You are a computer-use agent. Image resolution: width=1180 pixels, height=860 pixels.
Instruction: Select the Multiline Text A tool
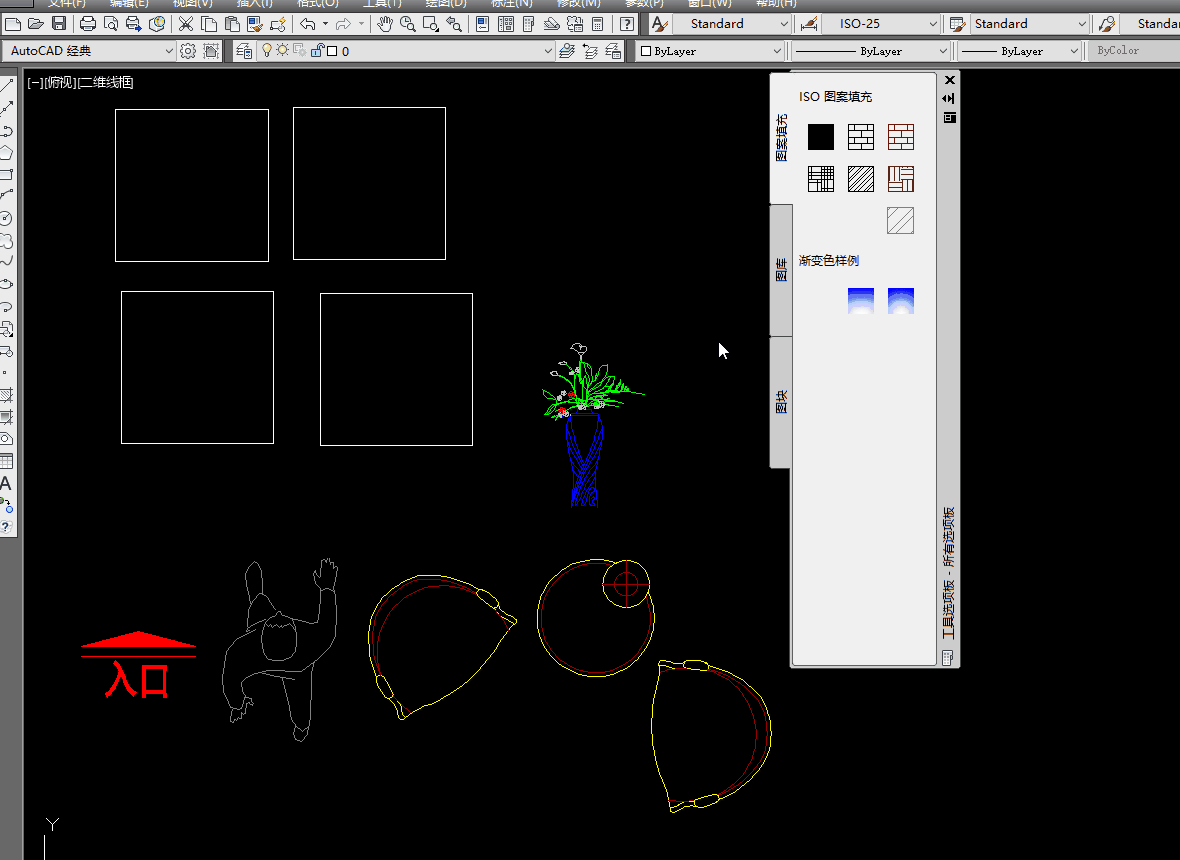6,484
